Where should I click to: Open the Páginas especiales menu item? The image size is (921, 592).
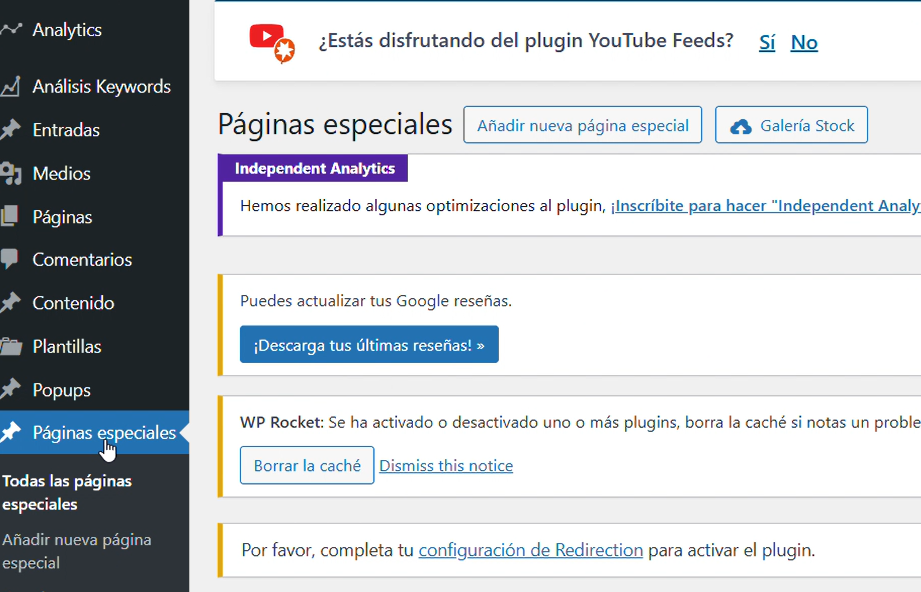pyautogui.click(x=104, y=433)
